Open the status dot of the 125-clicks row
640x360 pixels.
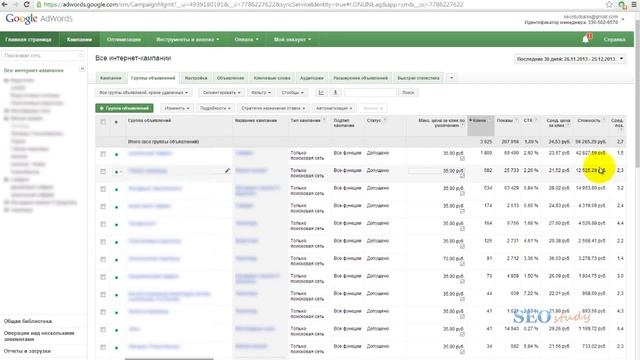tap(117, 242)
